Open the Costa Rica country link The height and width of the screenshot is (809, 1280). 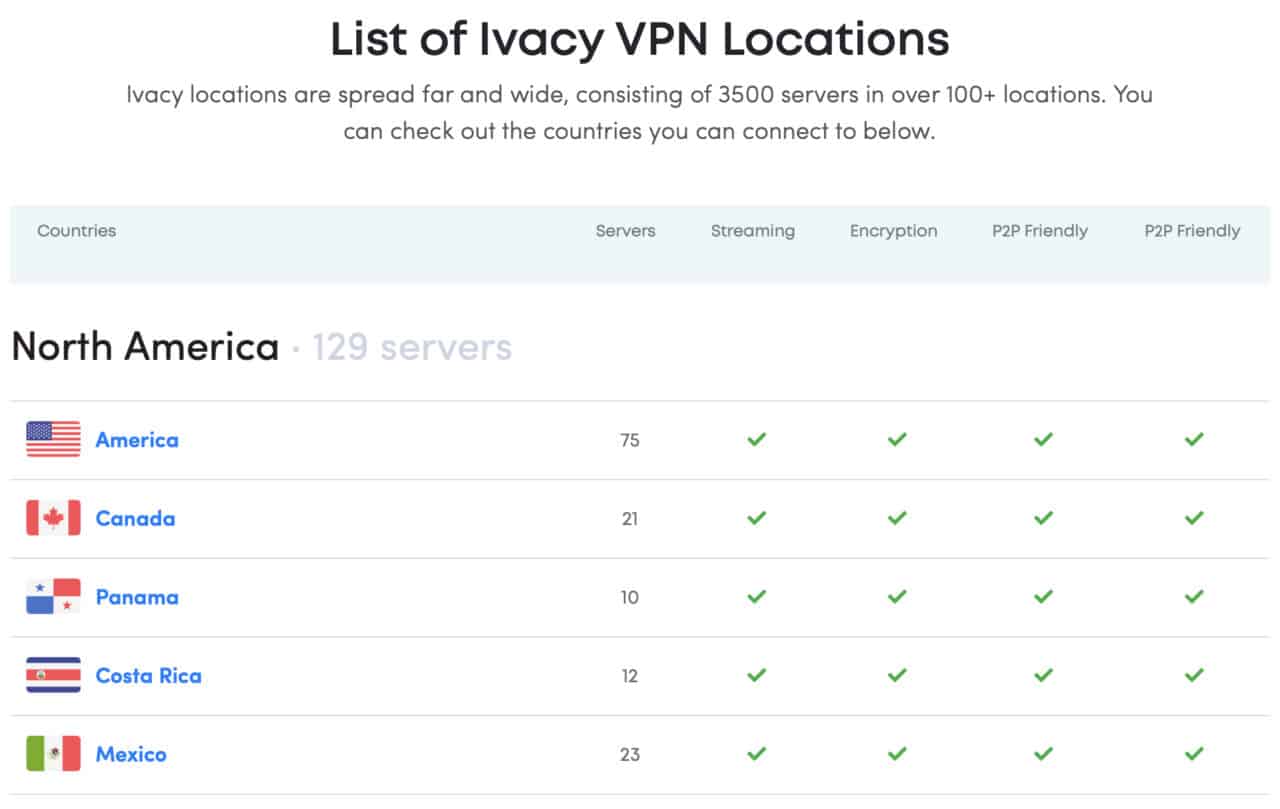tap(148, 676)
